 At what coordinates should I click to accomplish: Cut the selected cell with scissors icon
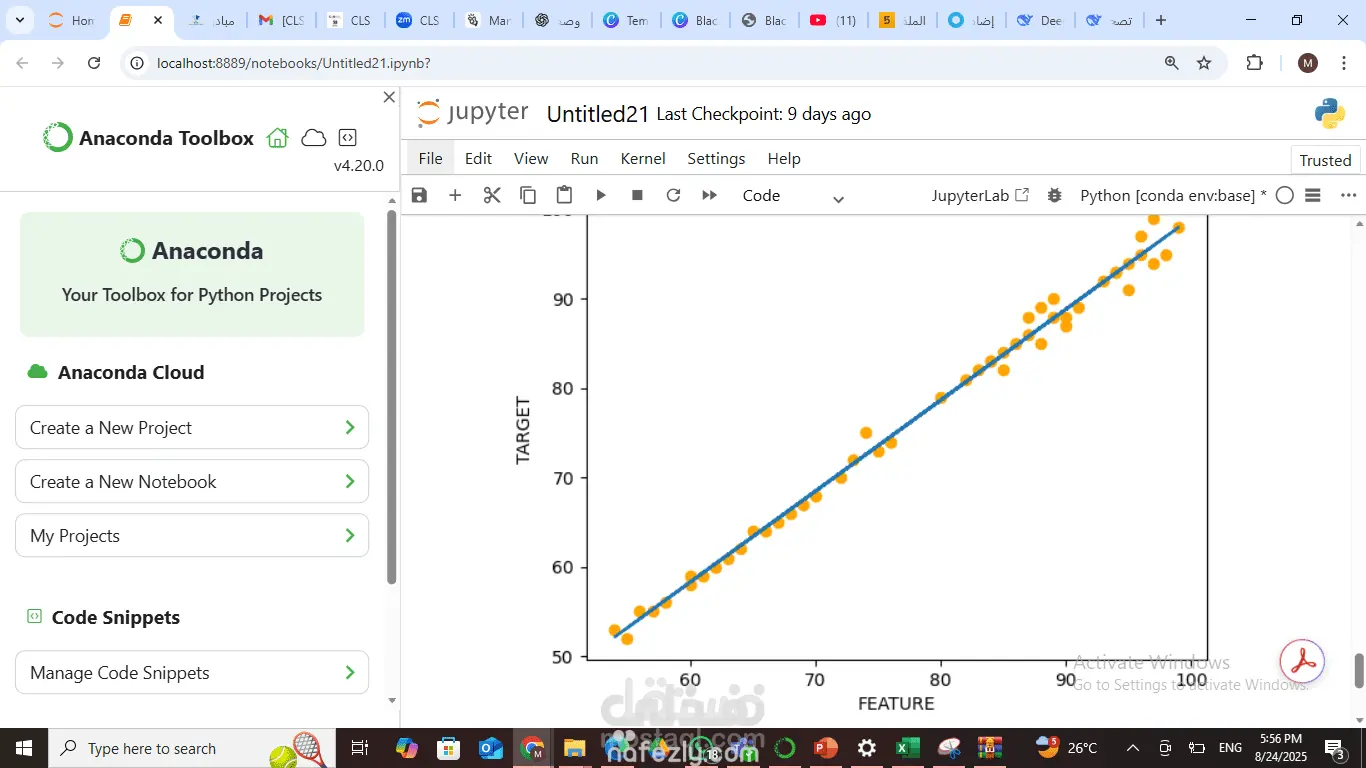(x=492, y=195)
